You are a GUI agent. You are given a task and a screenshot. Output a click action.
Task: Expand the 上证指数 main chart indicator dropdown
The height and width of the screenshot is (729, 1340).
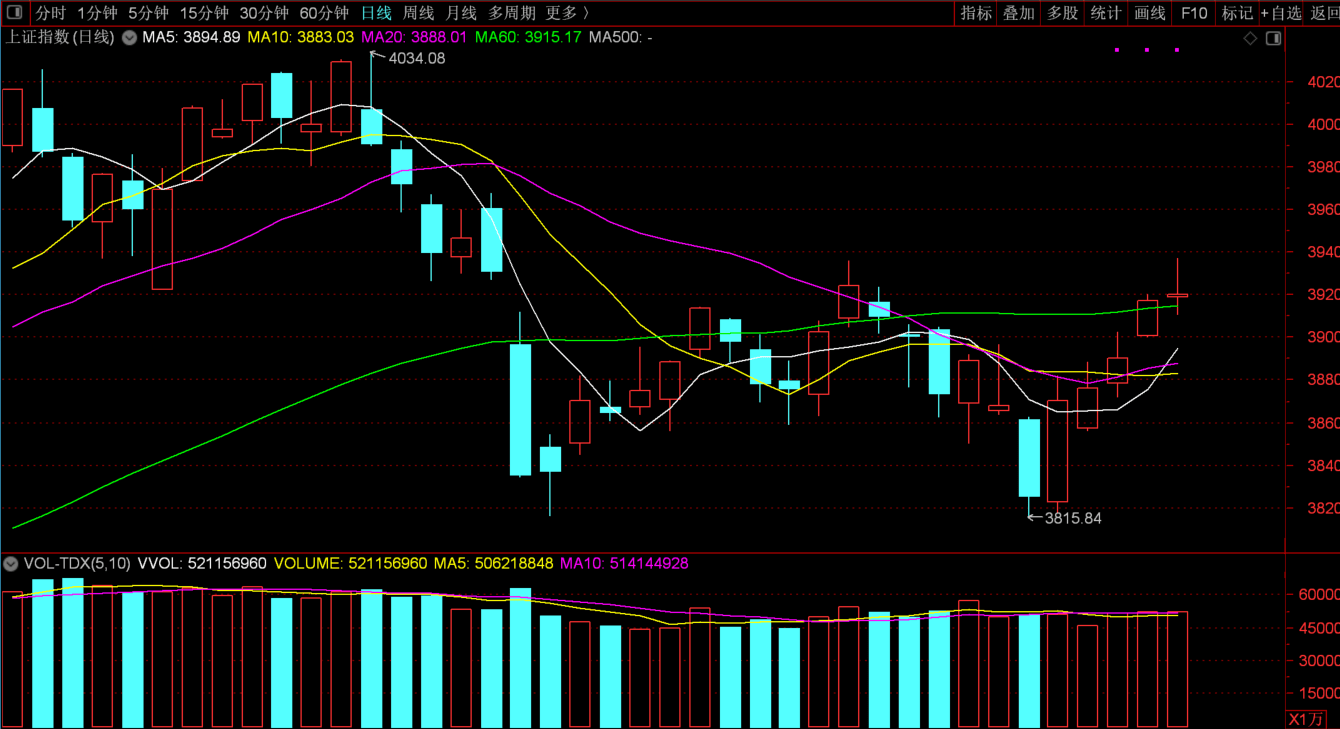[x=130, y=37]
